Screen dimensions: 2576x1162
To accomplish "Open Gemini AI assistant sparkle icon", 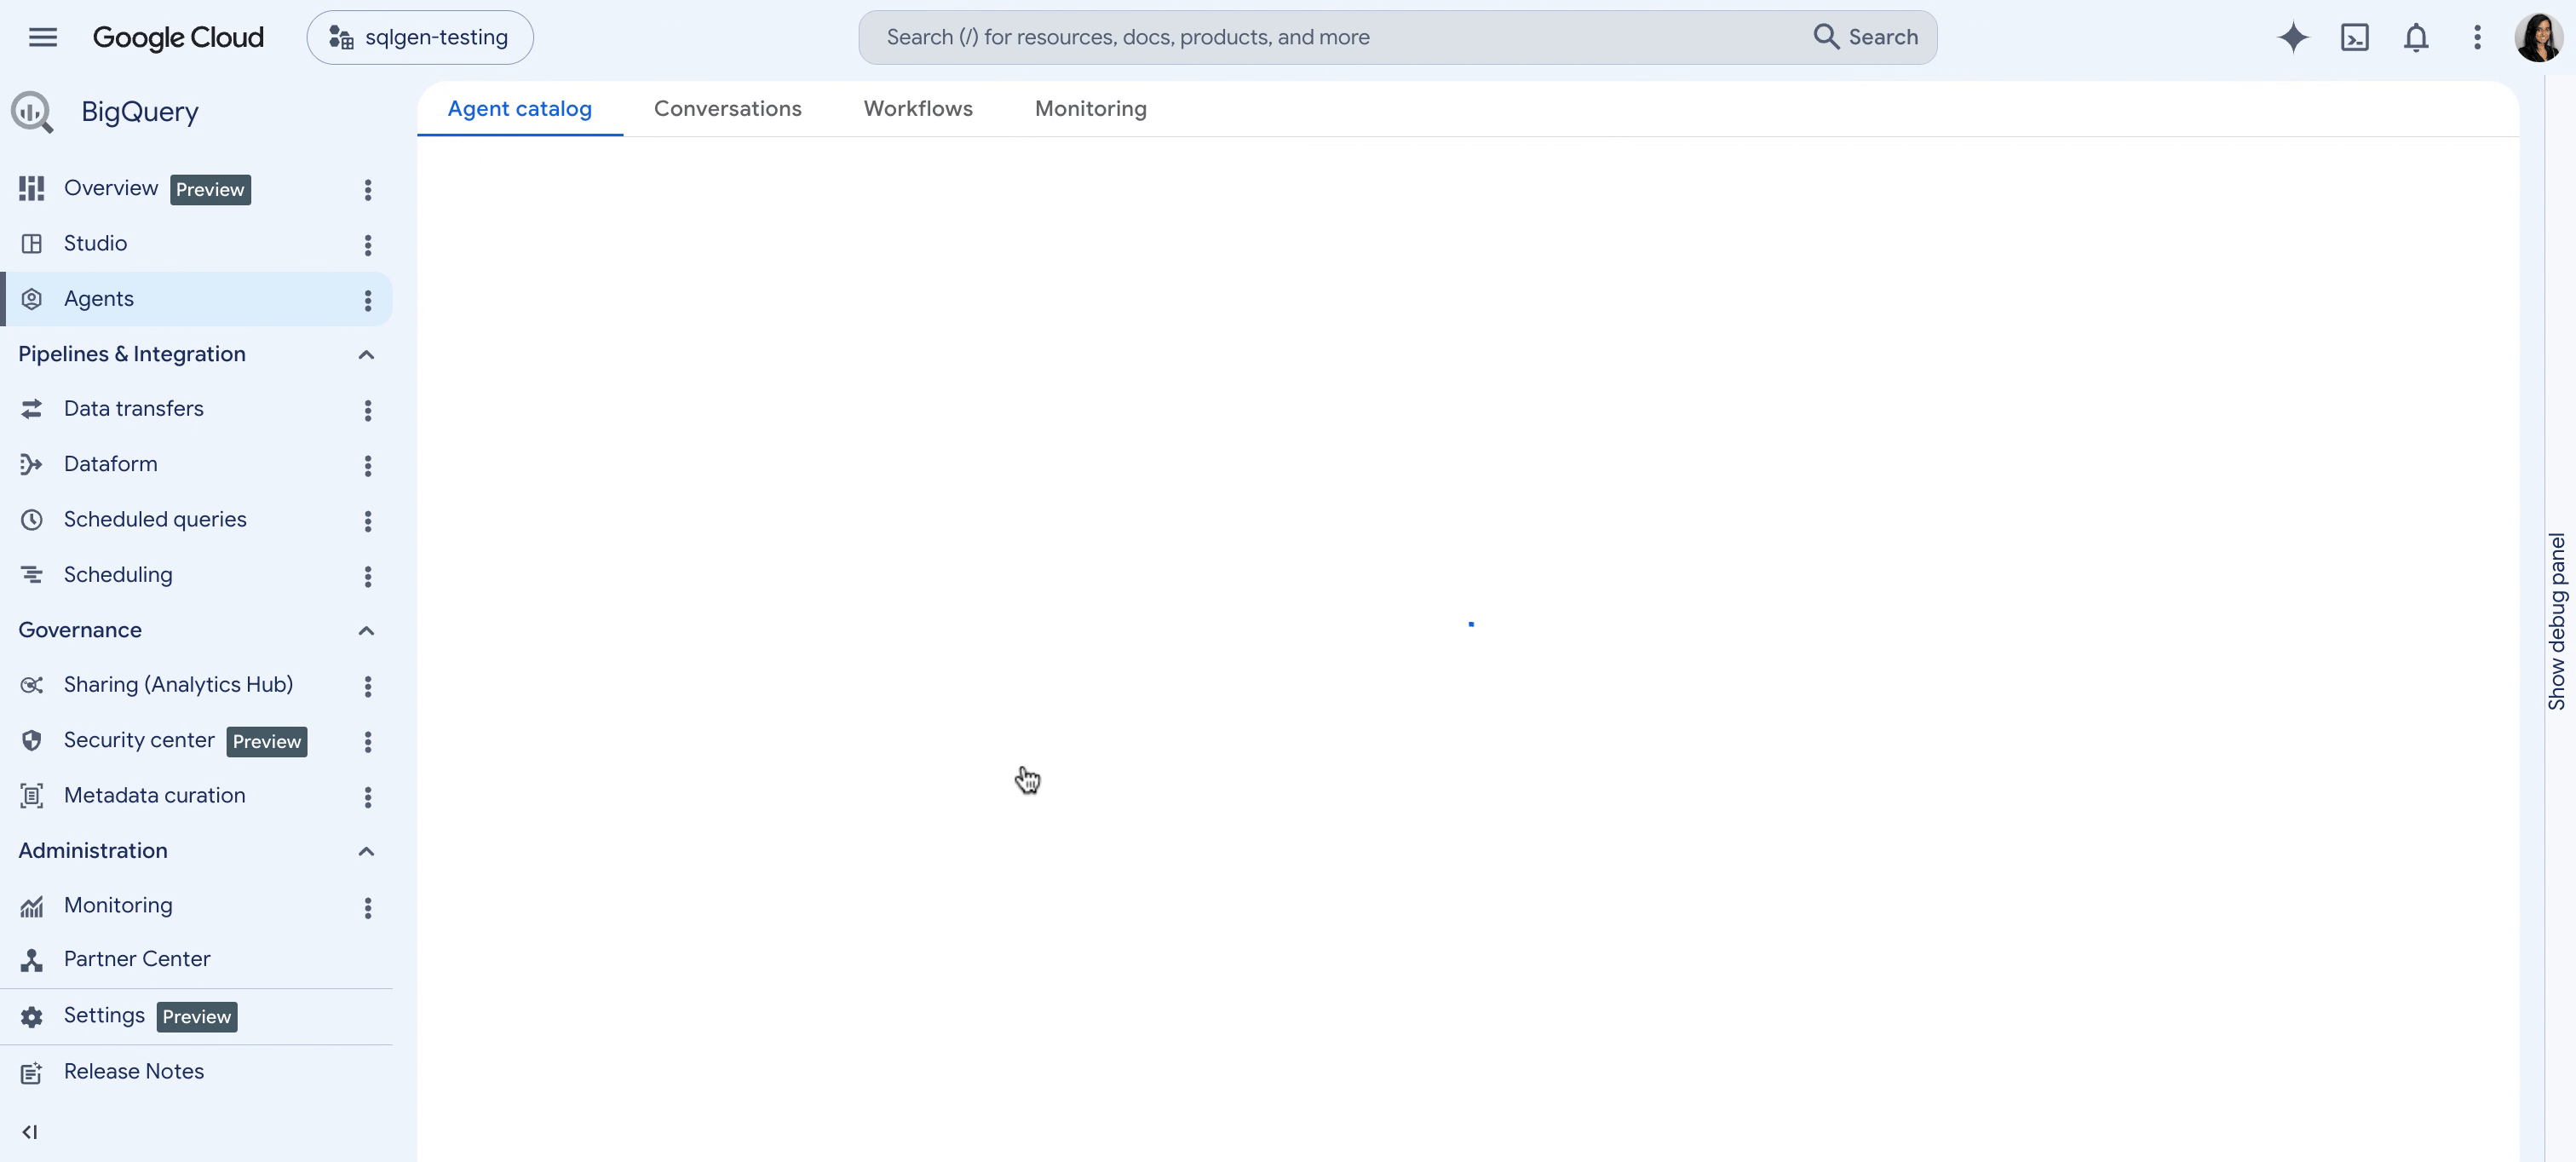I will click(2293, 37).
